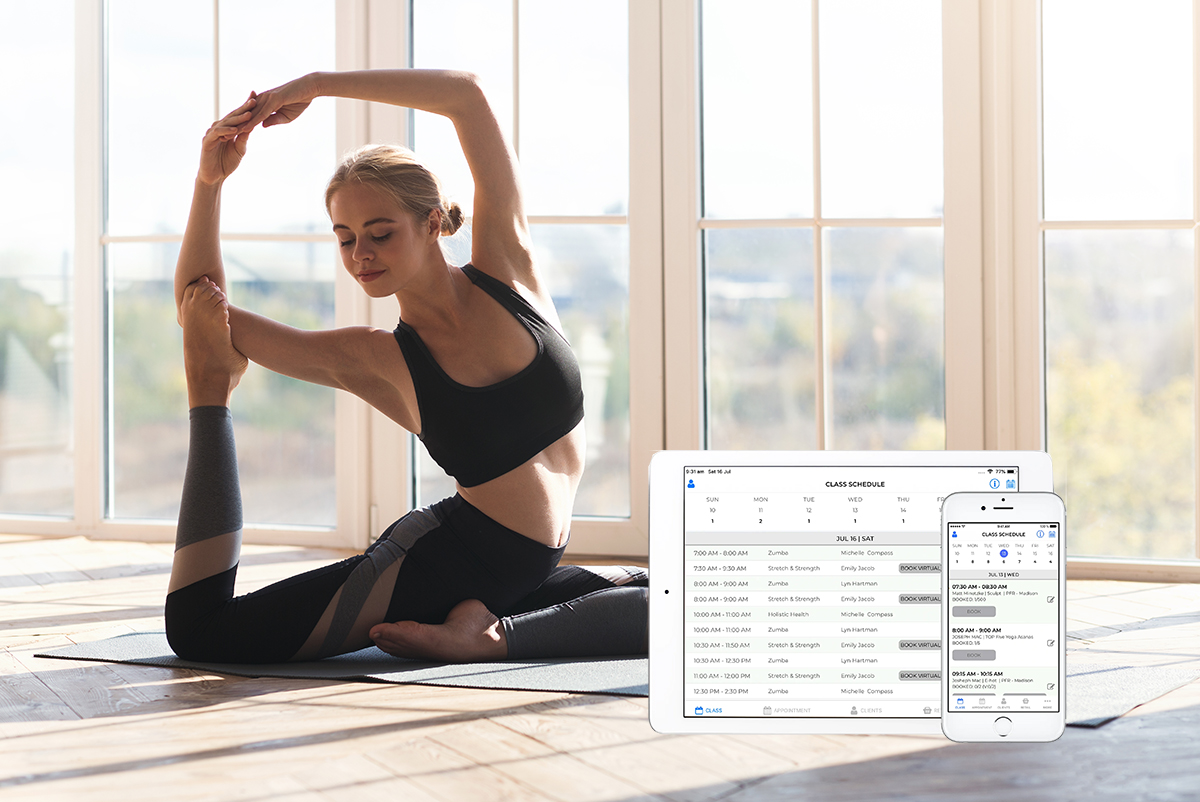
Task: Tap the edit icon for the Five Yoga Asanas class
Action: (1049, 642)
